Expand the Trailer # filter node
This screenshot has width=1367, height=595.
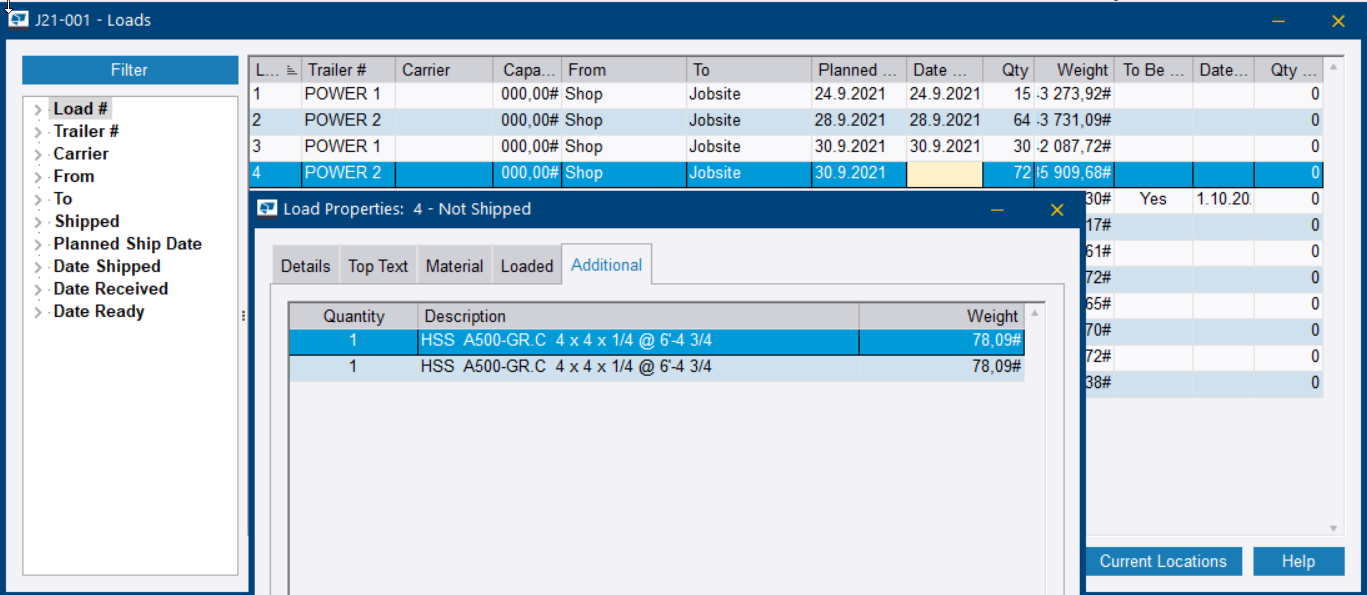click(38, 132)
